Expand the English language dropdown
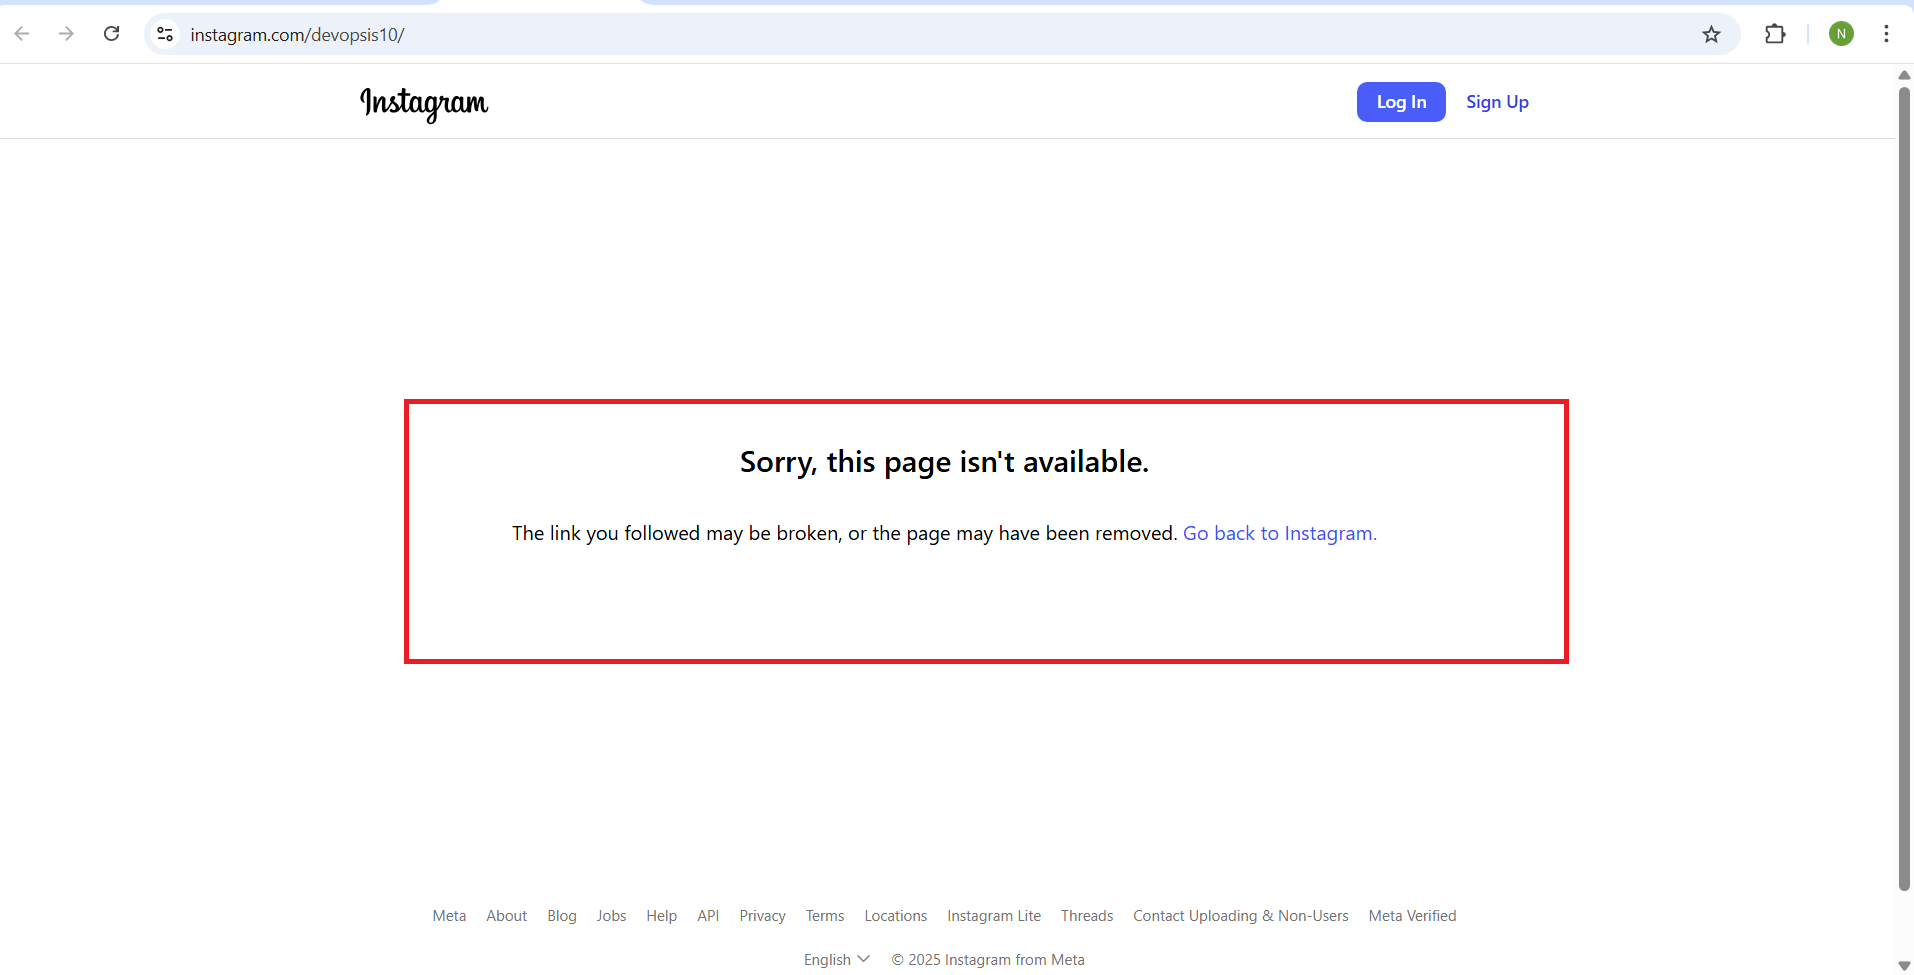The height and width of the screenshot is (975, 1914). click(836, 959)
